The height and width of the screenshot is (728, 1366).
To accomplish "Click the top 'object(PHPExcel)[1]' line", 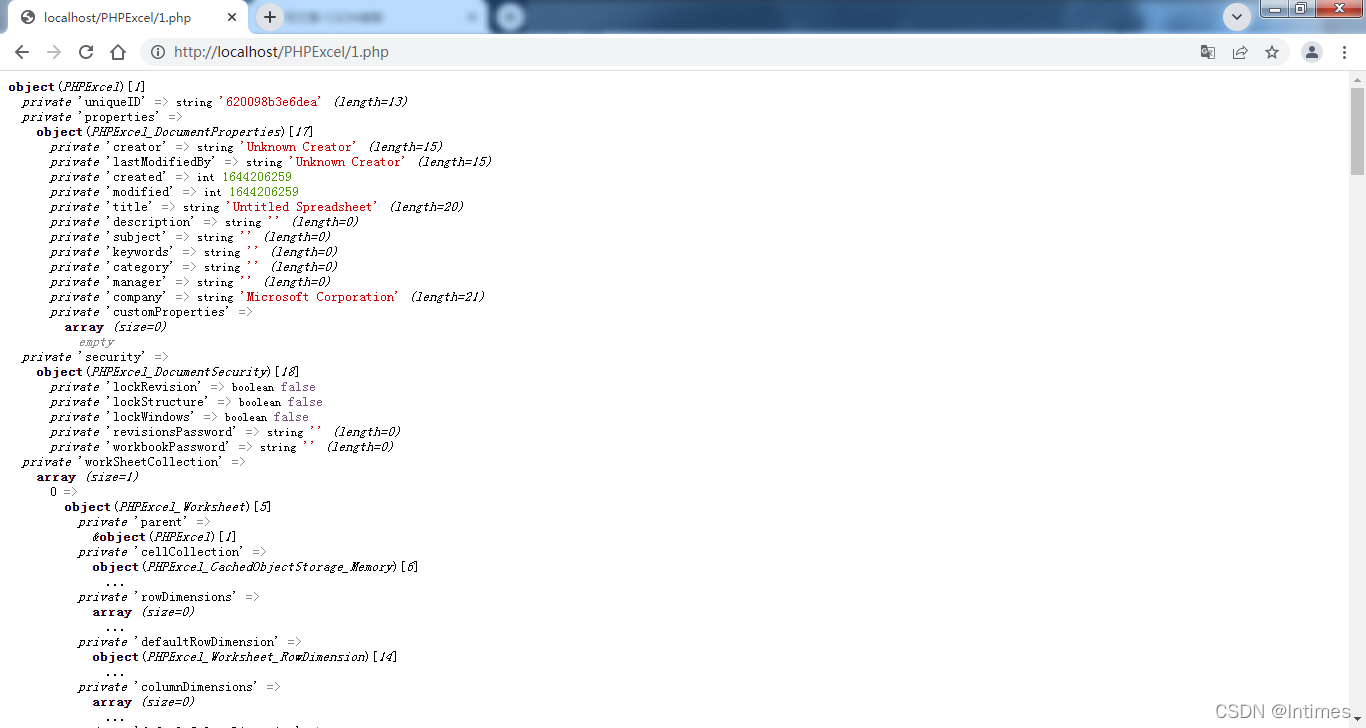I will tap(77, 87).
